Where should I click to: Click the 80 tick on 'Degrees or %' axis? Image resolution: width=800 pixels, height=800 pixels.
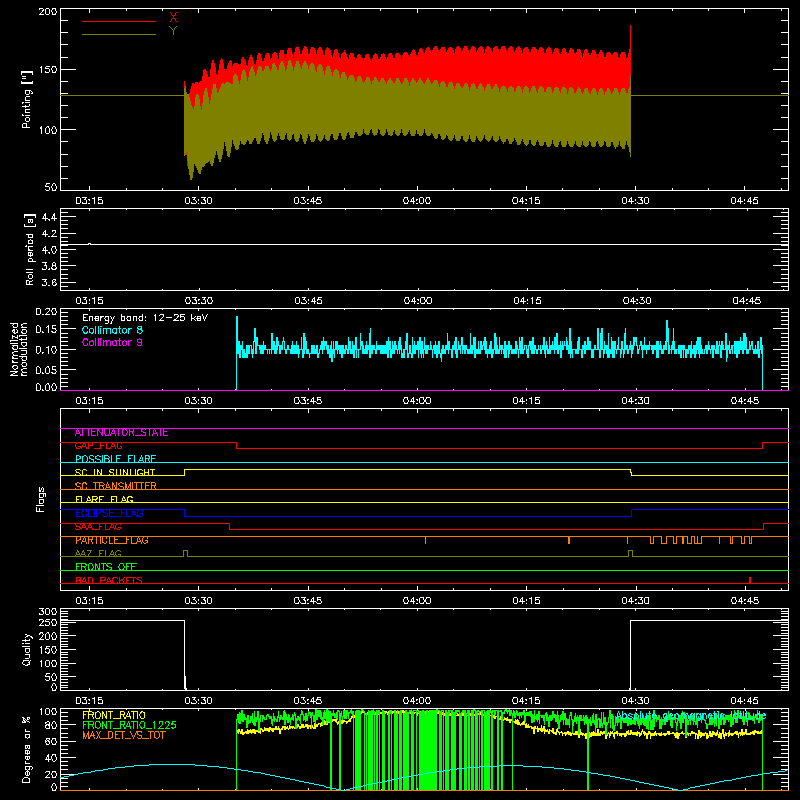point(51,725)
